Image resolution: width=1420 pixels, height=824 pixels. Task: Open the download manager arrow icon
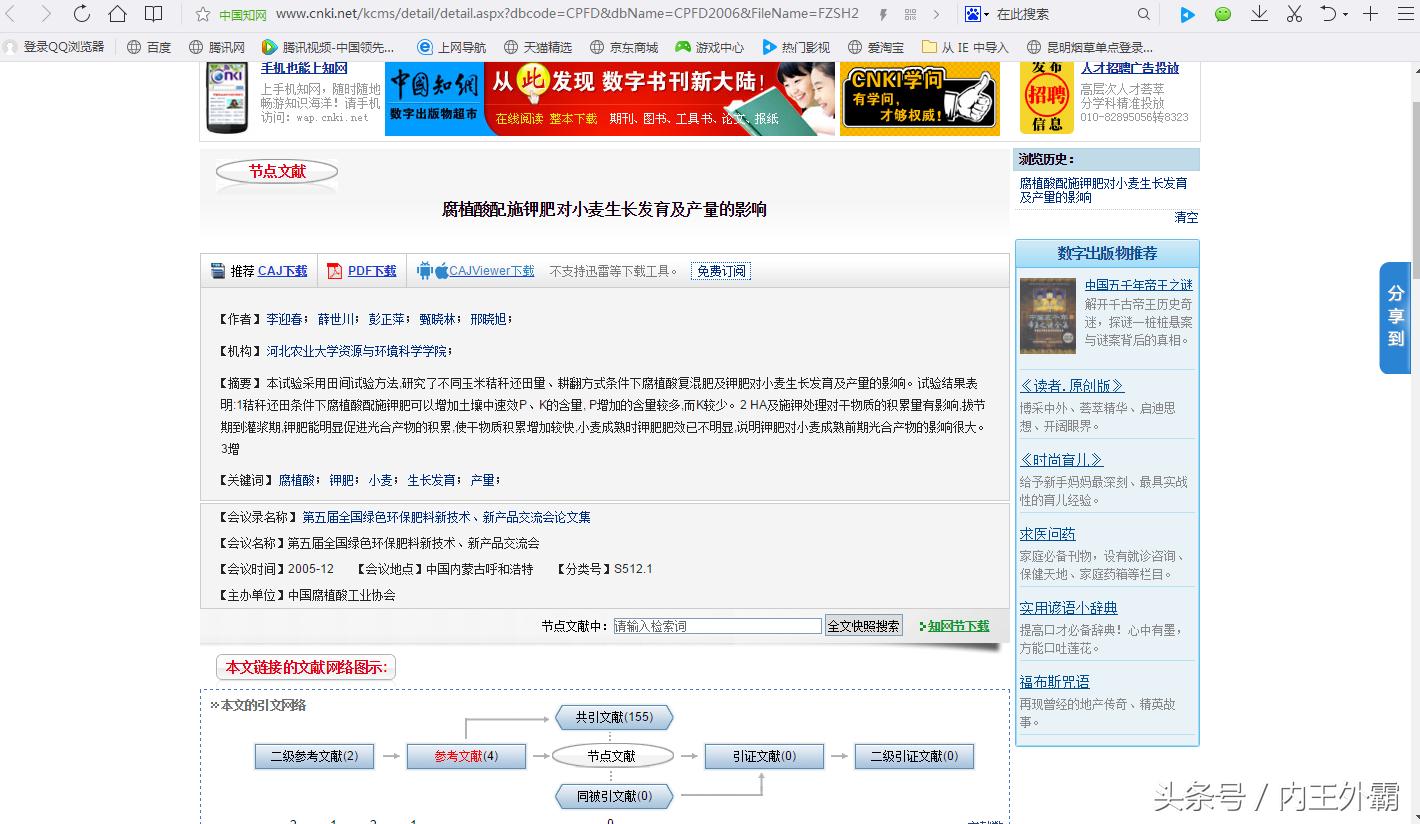tap(1259, 14)
